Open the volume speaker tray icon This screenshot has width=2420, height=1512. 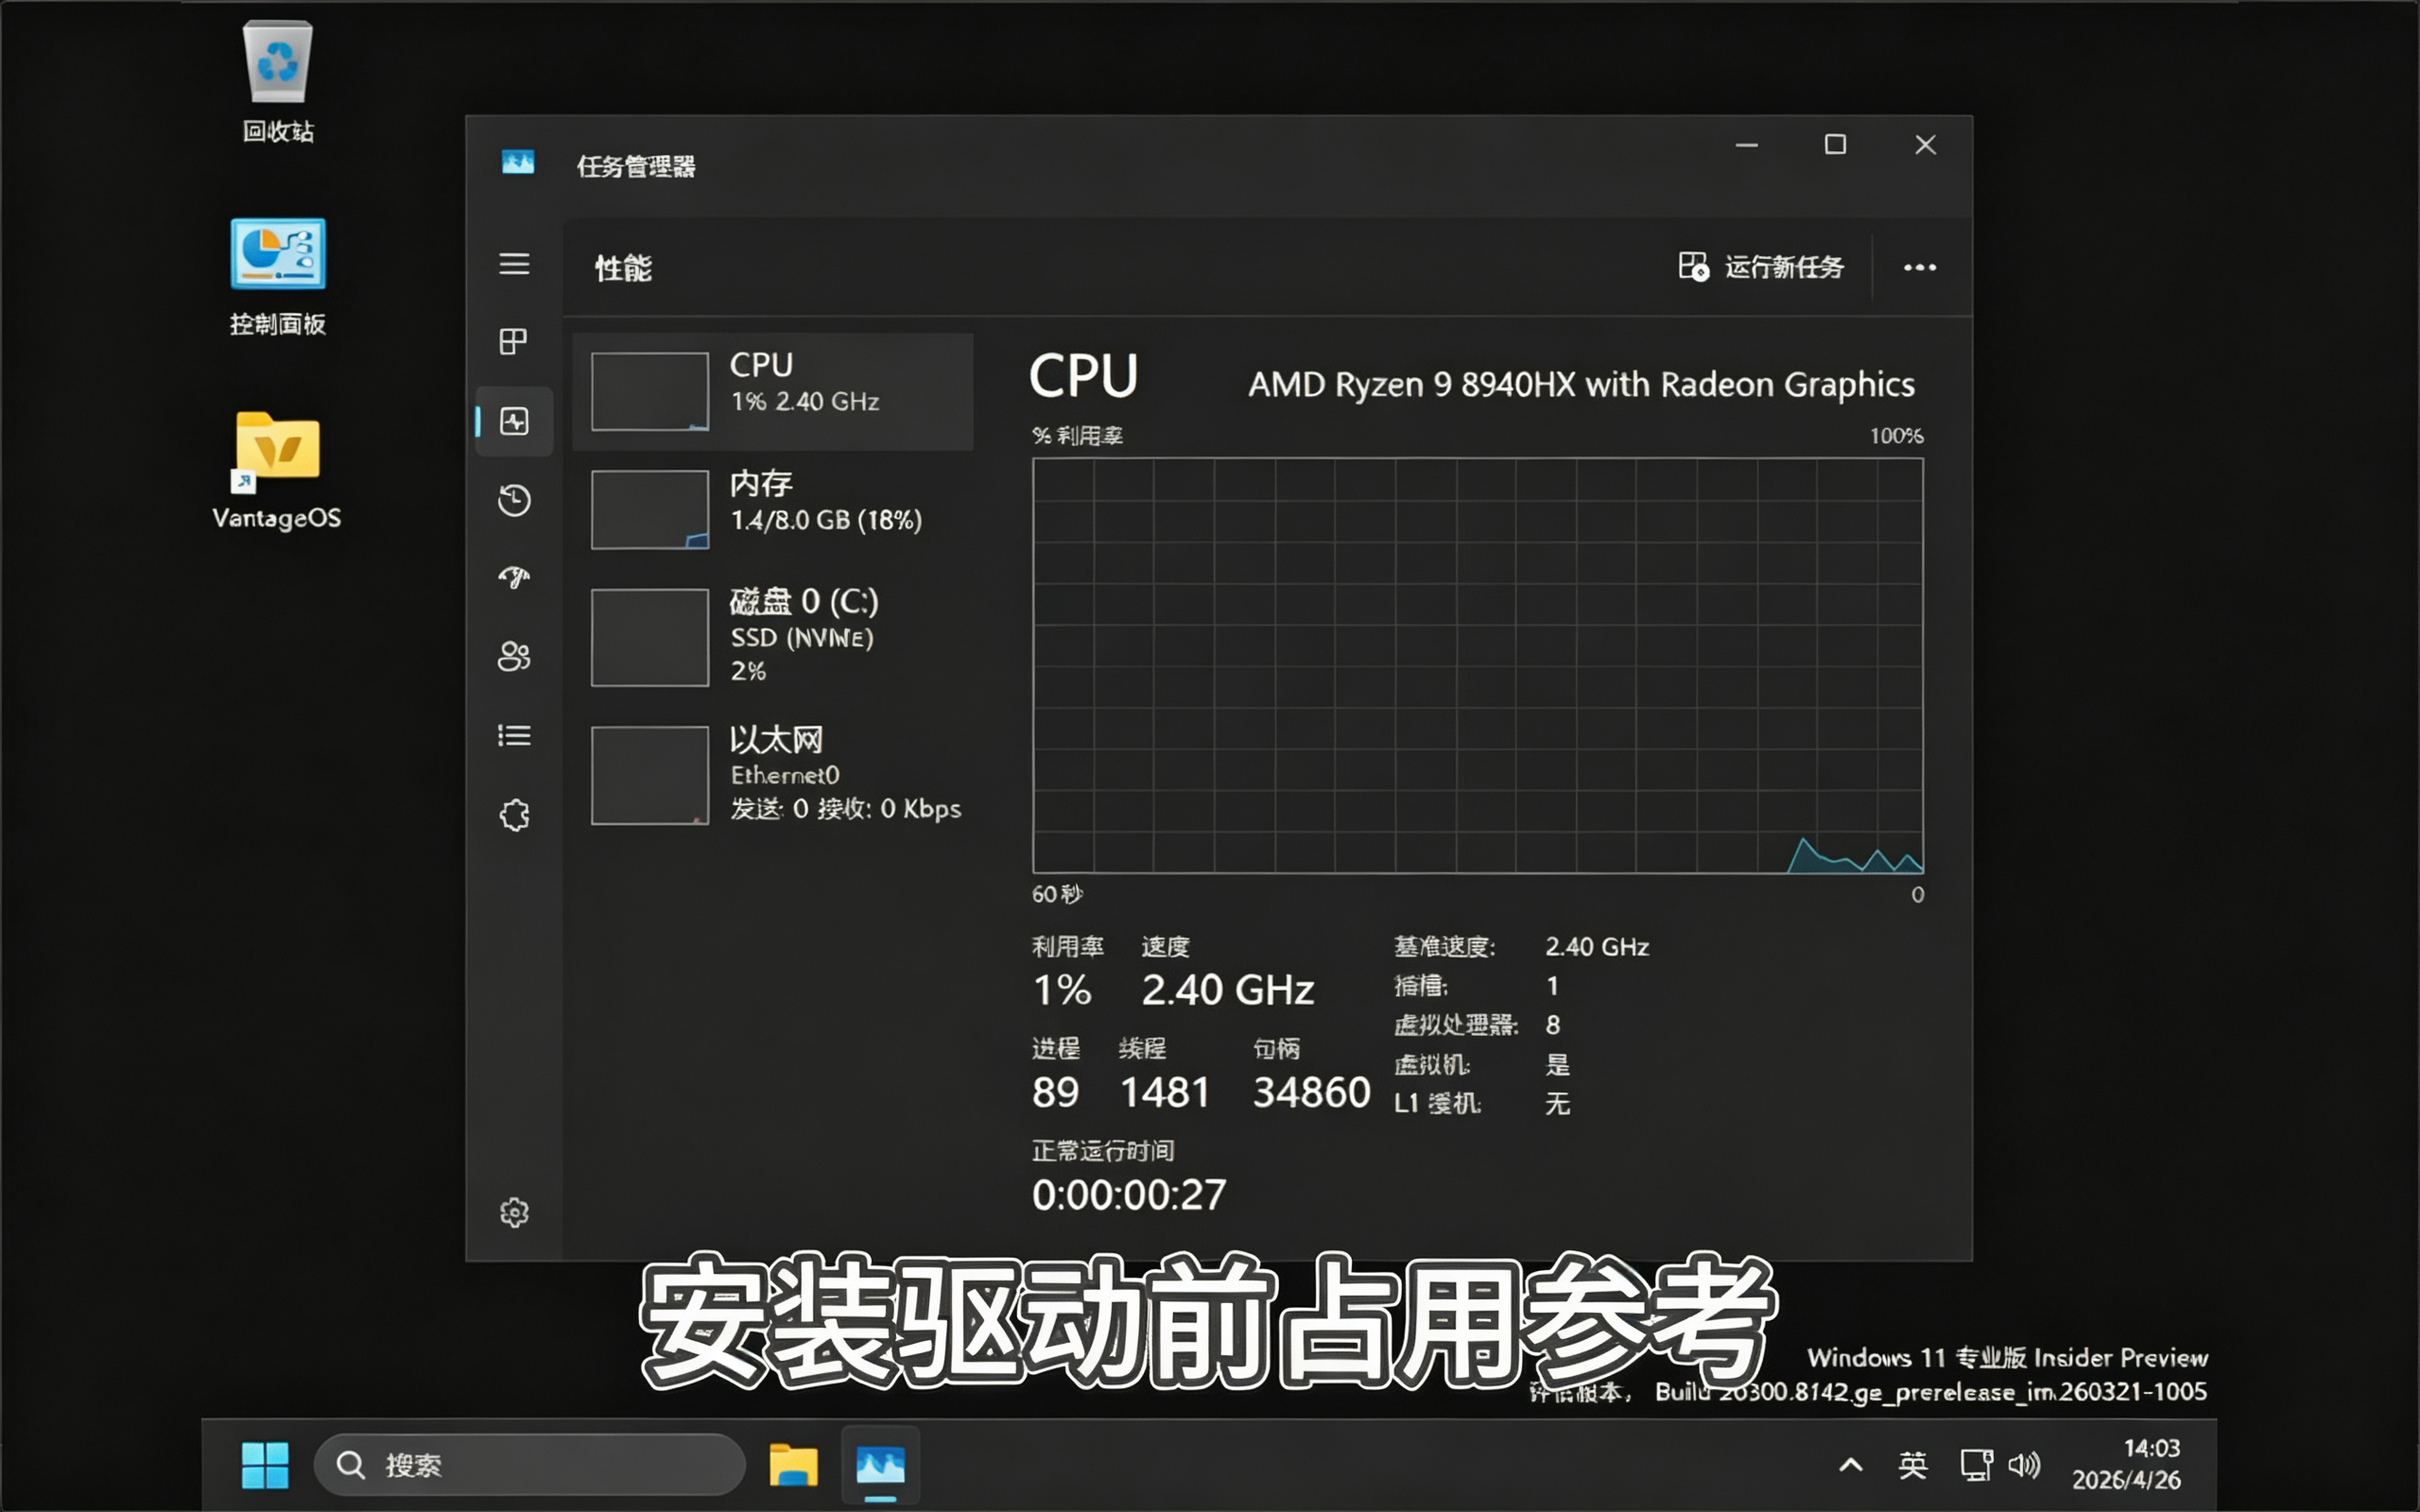[2024, 1465]
